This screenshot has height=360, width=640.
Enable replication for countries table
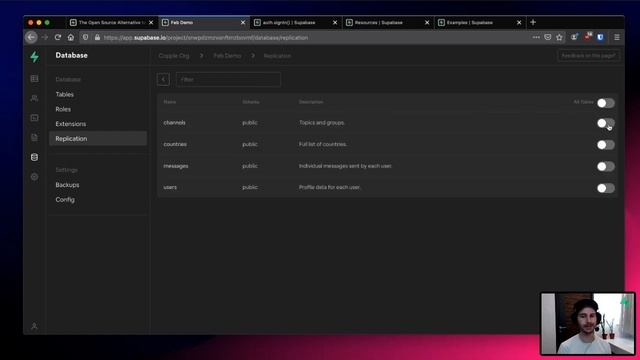(606, 144)
